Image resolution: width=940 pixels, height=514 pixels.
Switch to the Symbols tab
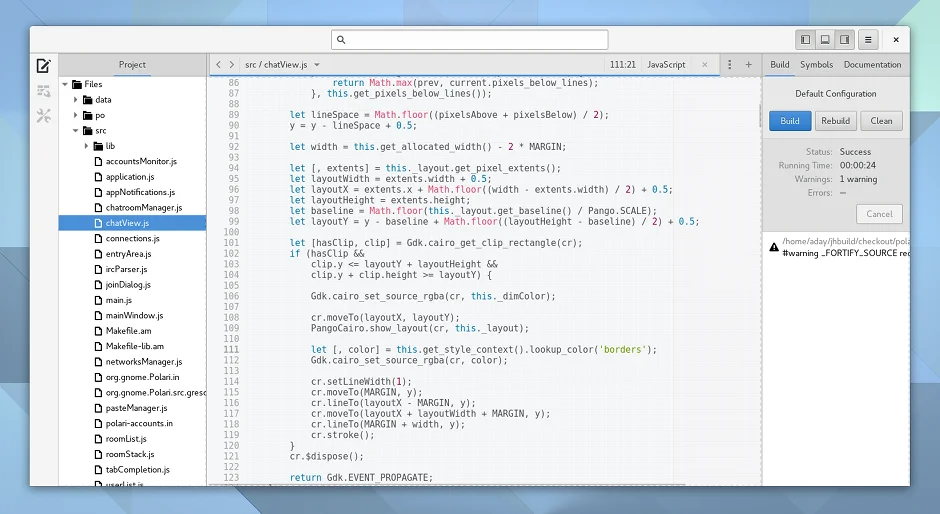pyautogui.click(x=816, y=65)
